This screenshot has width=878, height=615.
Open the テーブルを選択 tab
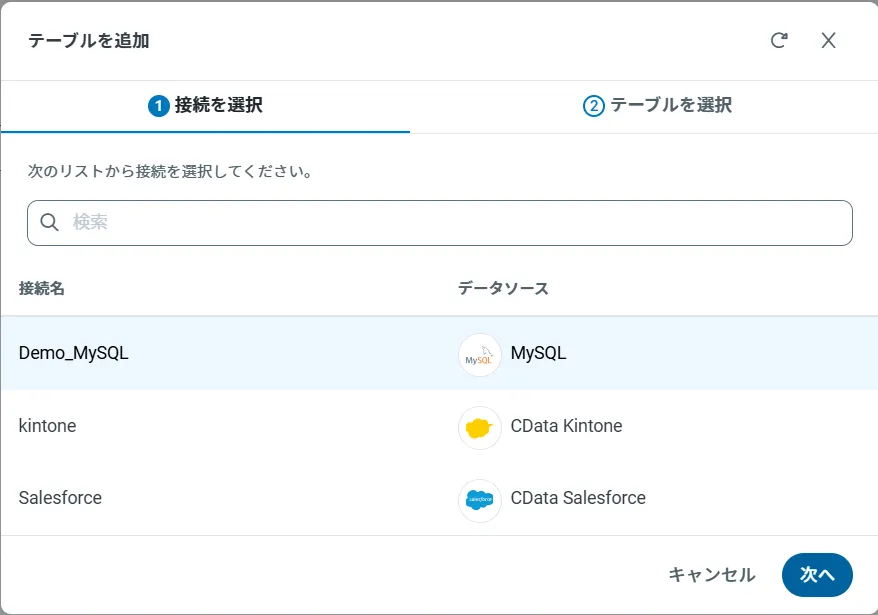(x=671, y=105)
